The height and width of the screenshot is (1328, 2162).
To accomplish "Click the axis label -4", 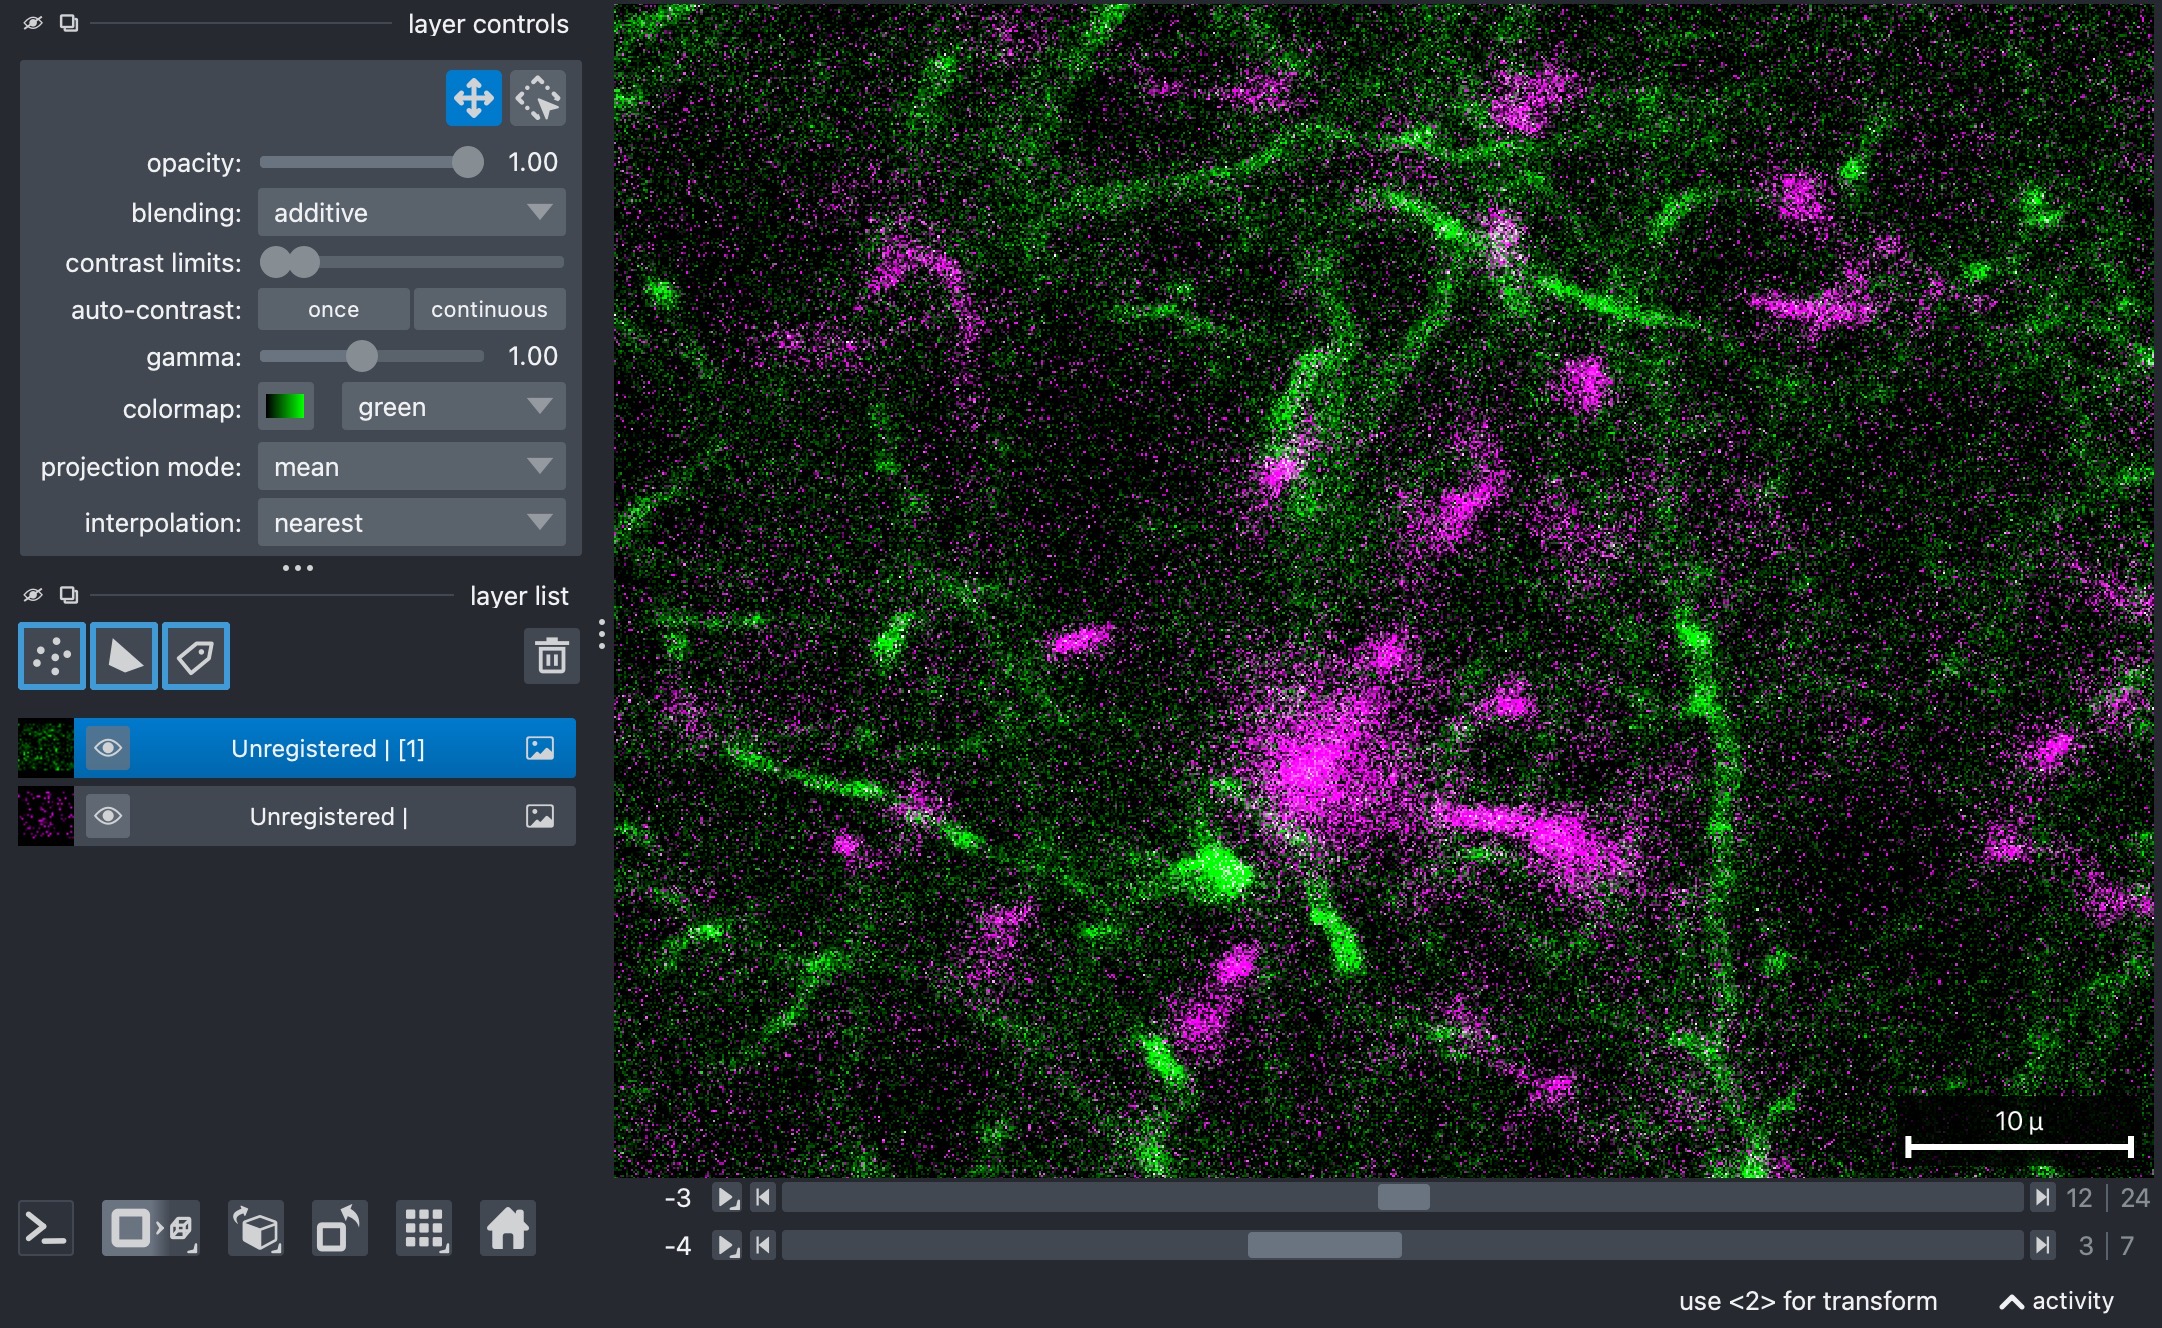I will point(678,1246).
